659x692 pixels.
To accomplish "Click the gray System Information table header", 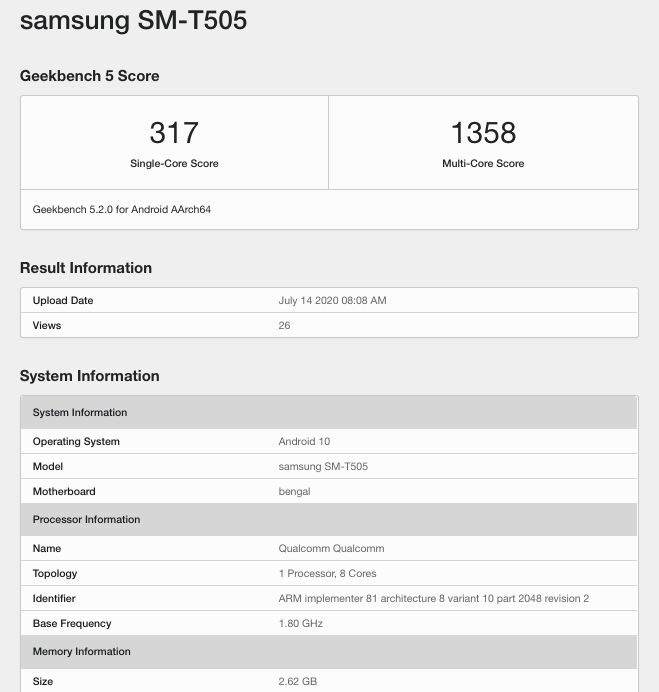I will pos(329,412).
